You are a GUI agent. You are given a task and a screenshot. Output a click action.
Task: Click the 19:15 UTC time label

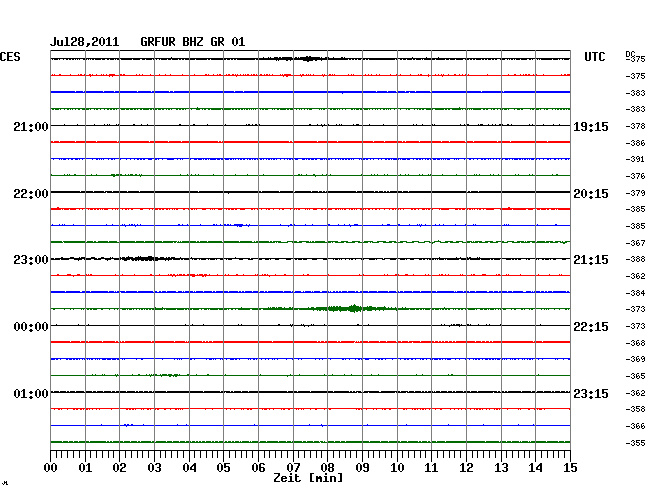pyautogui.click(x=591, y=126)
